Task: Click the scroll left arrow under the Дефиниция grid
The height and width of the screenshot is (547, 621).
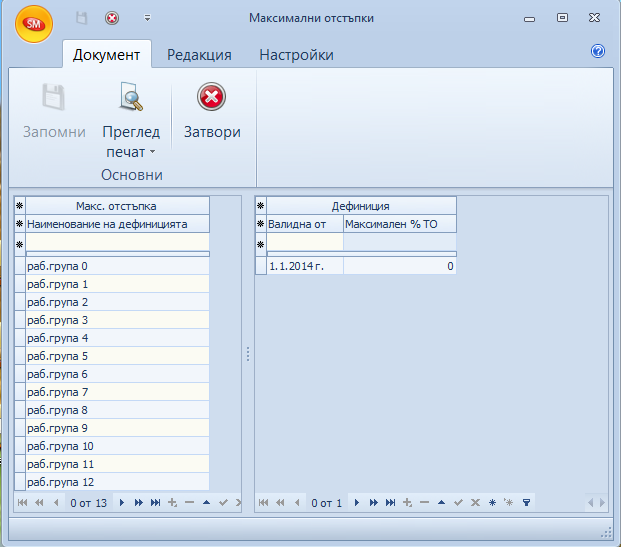Action: pos(591,503)
